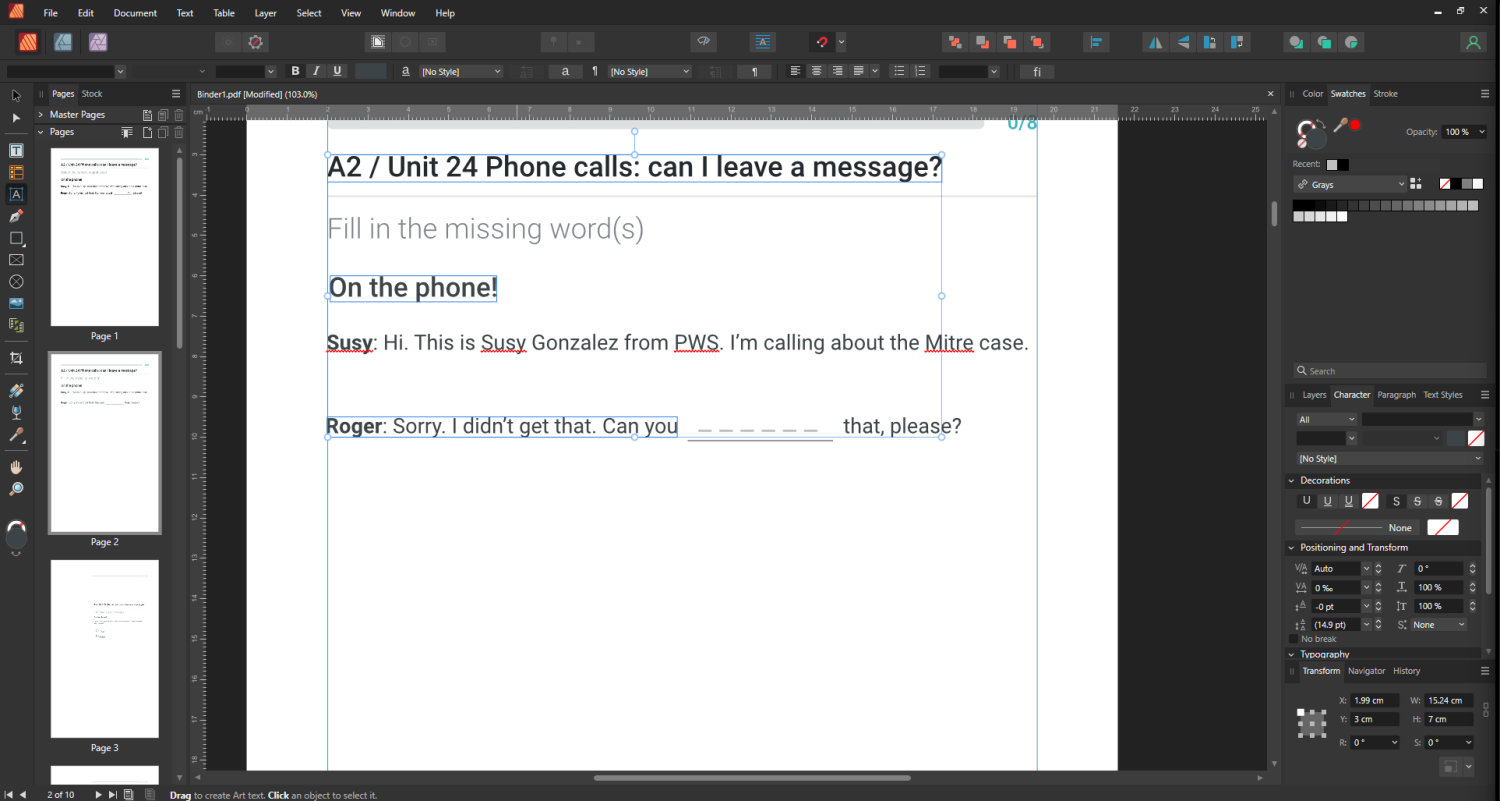Select the Page 3 thumbnail in Pages panel
1500x801 pixels.
tap(104, 648)
